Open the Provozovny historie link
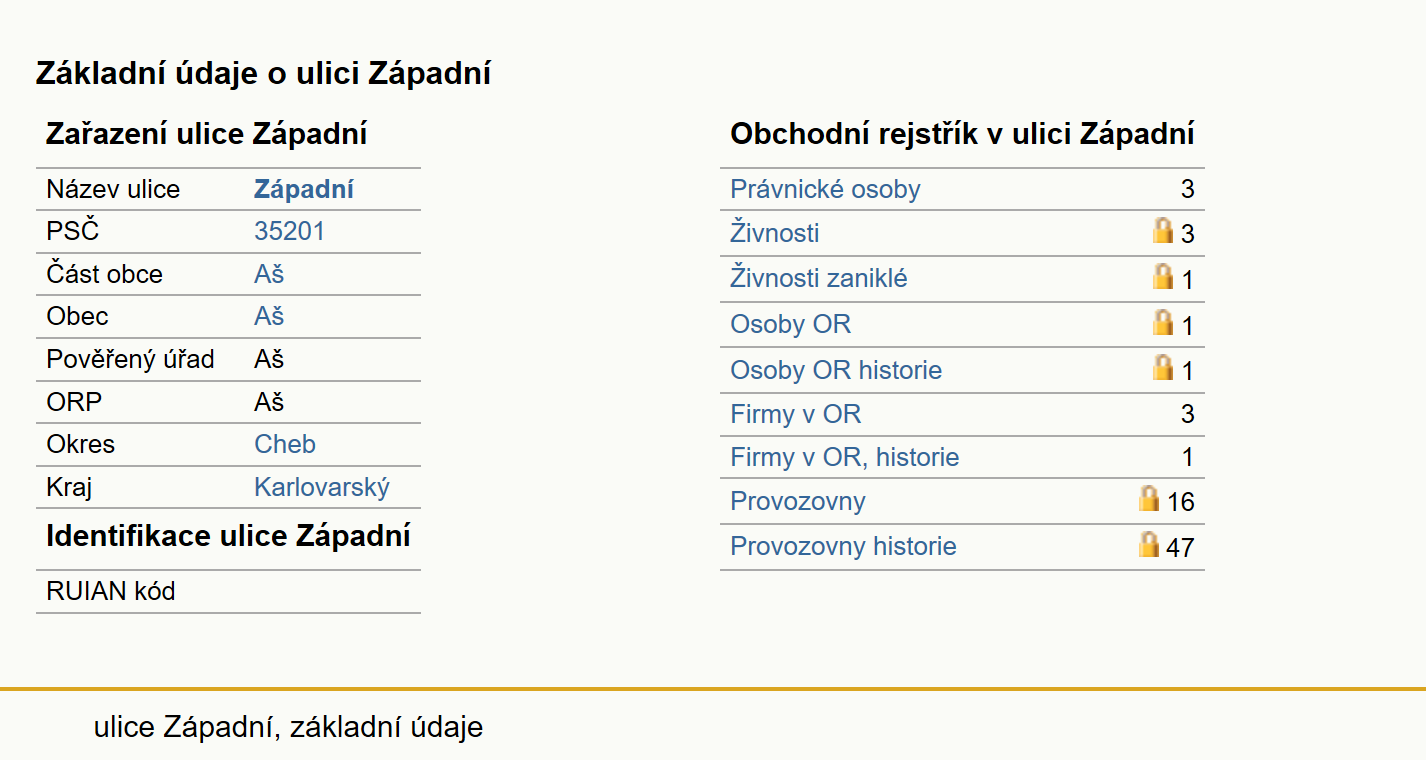Viewport: 1426px width, 760px height. tap(843, 546)
